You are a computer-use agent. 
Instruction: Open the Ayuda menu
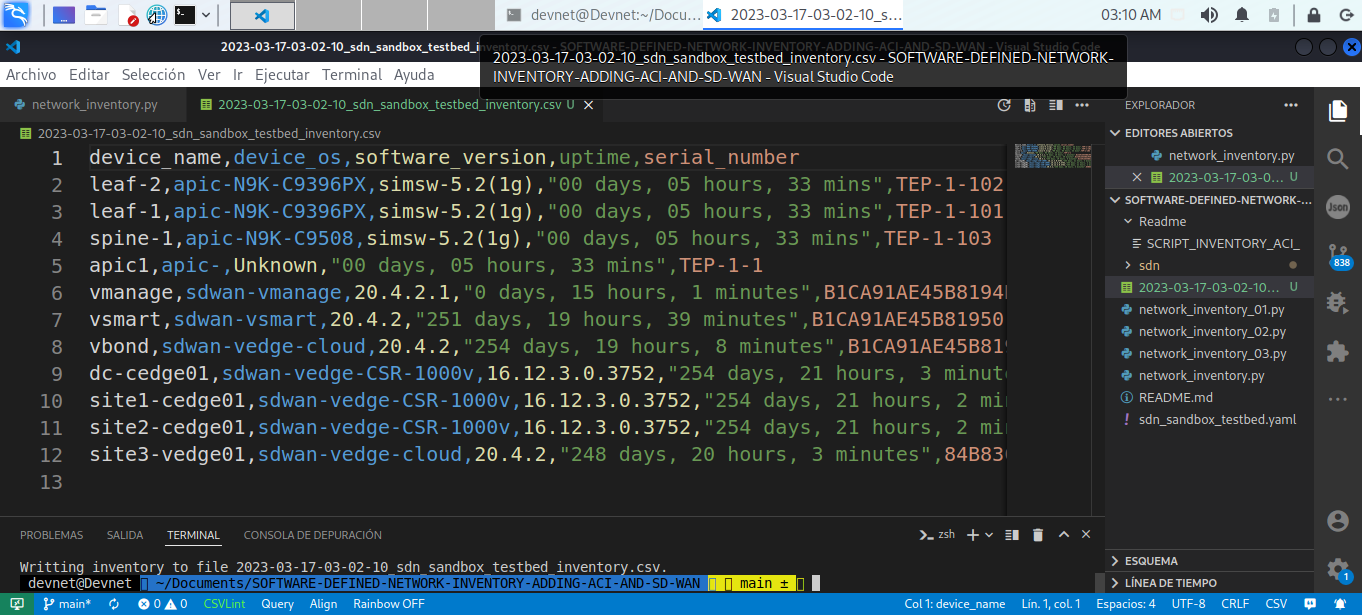coord(414,75)
